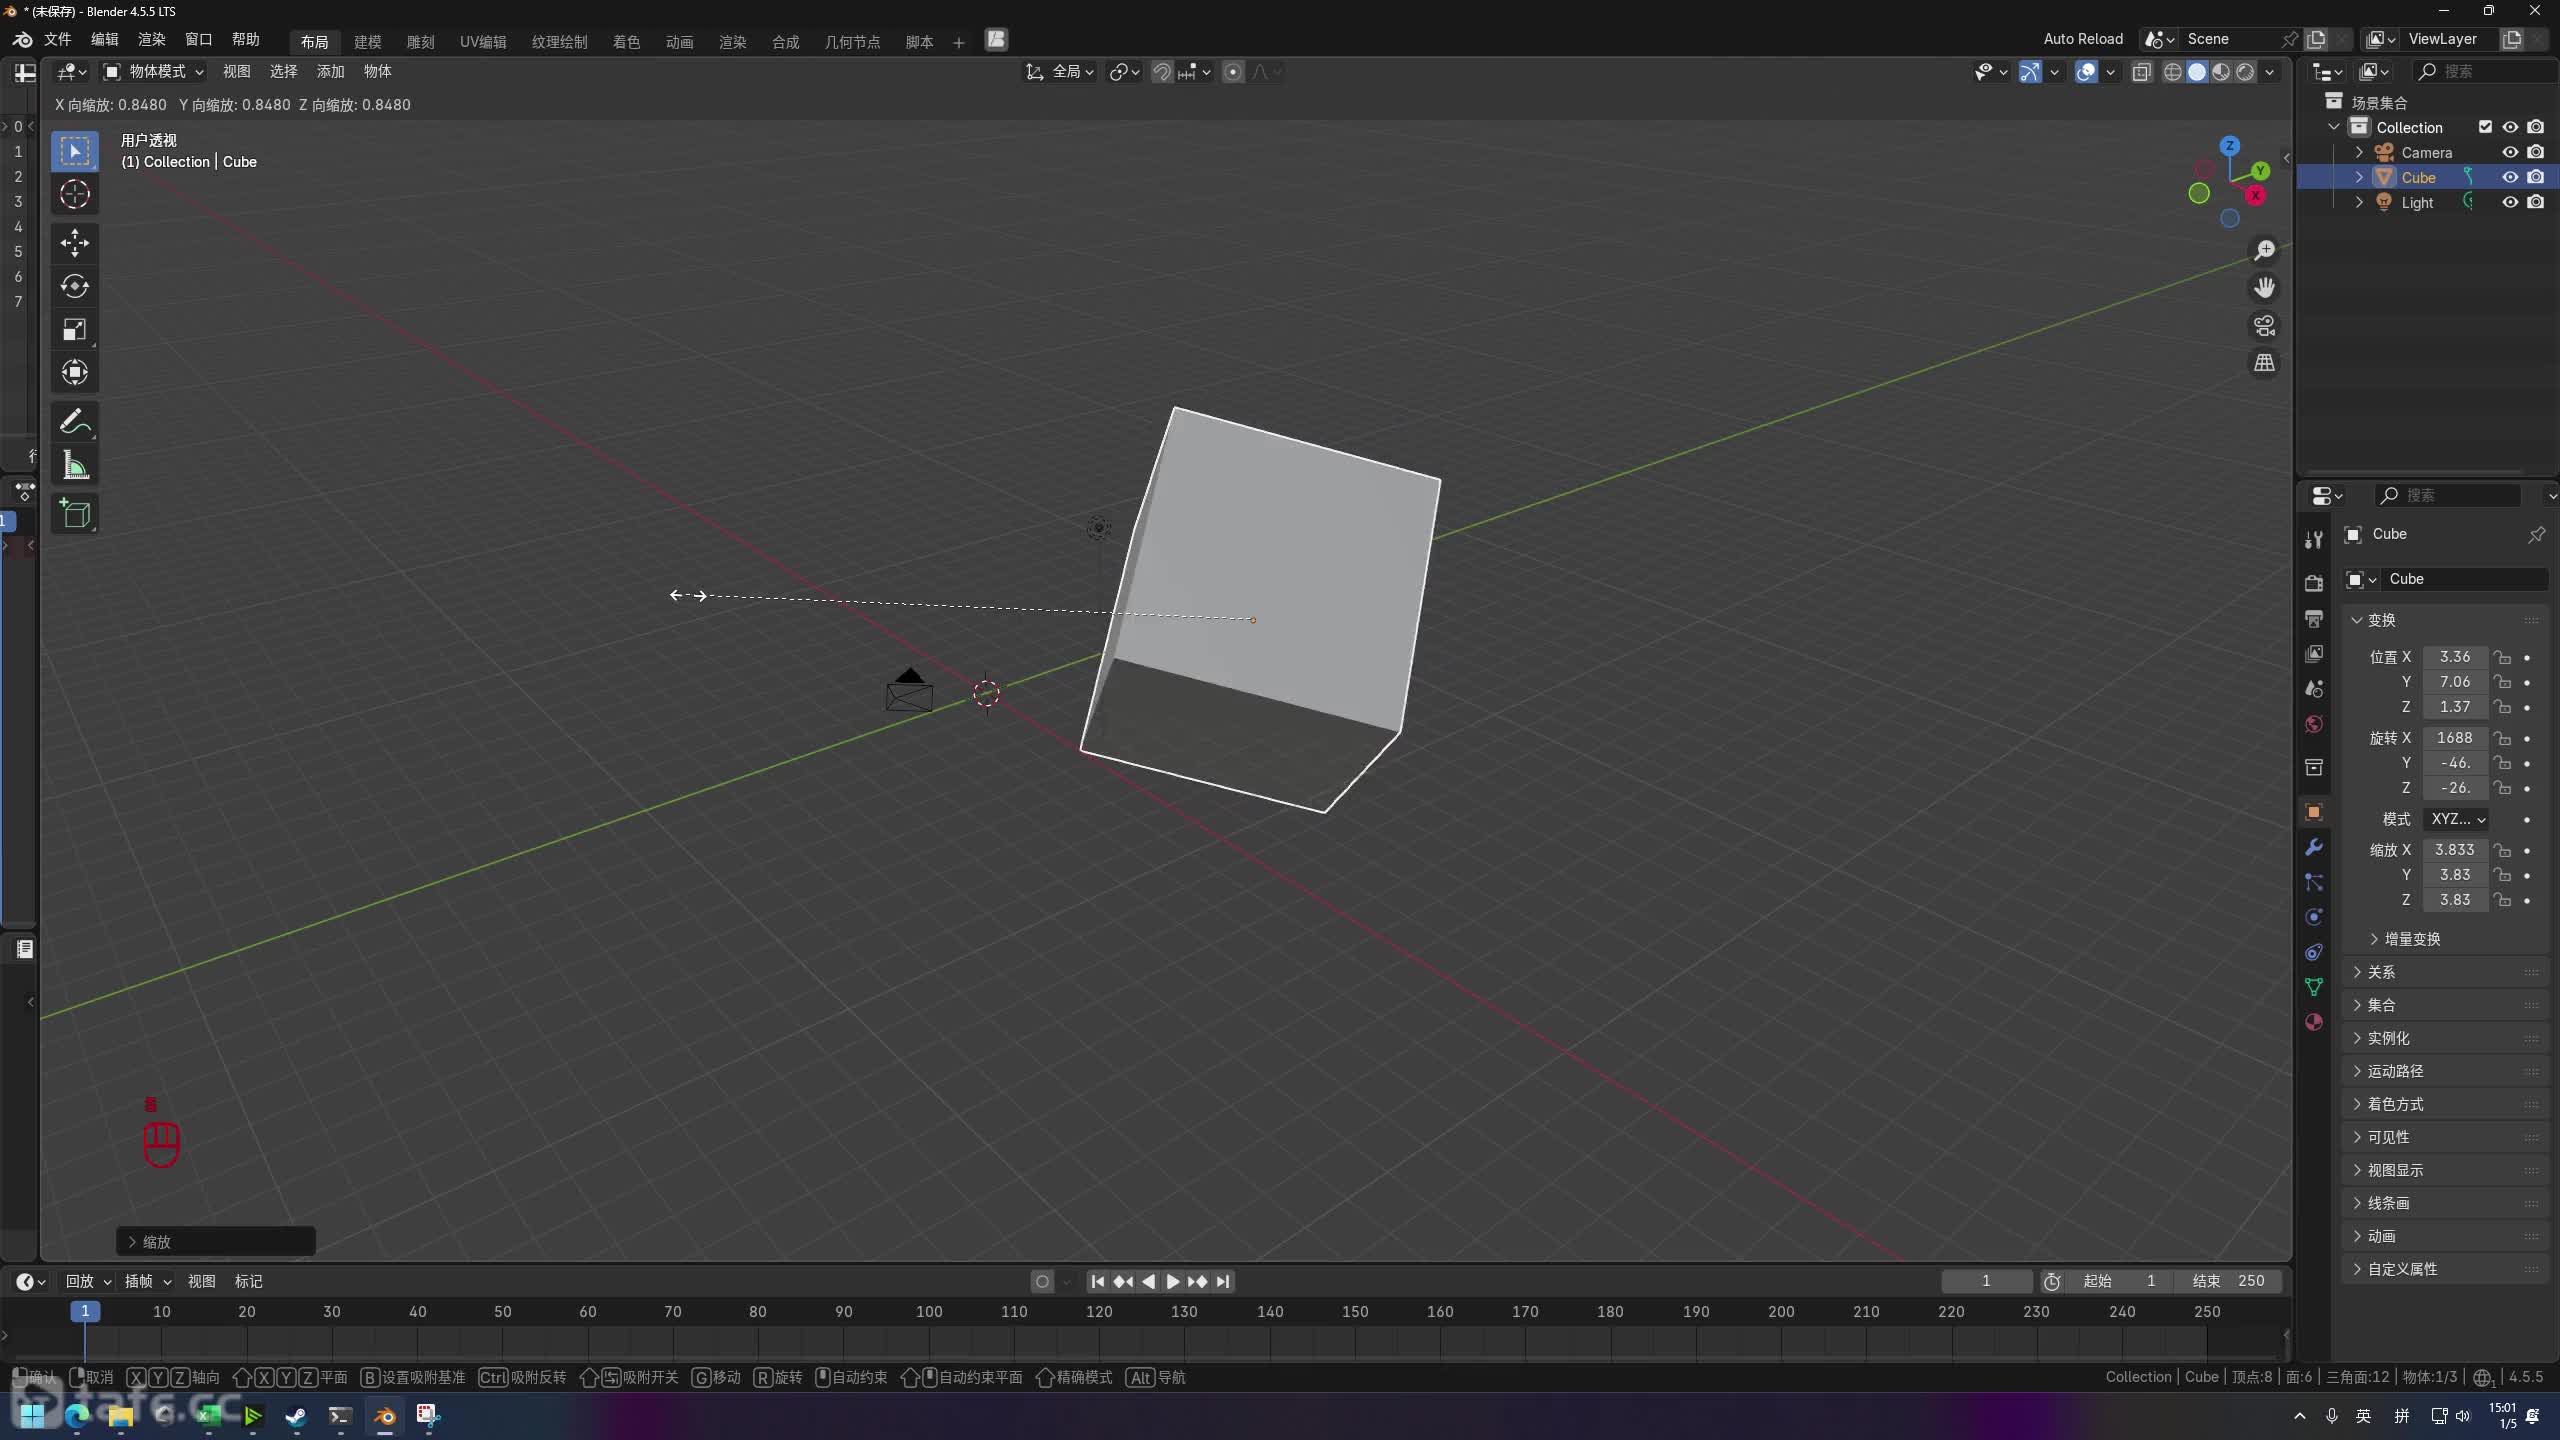
Task: Disable the Camera in renders
Action: pos(2535,152)
